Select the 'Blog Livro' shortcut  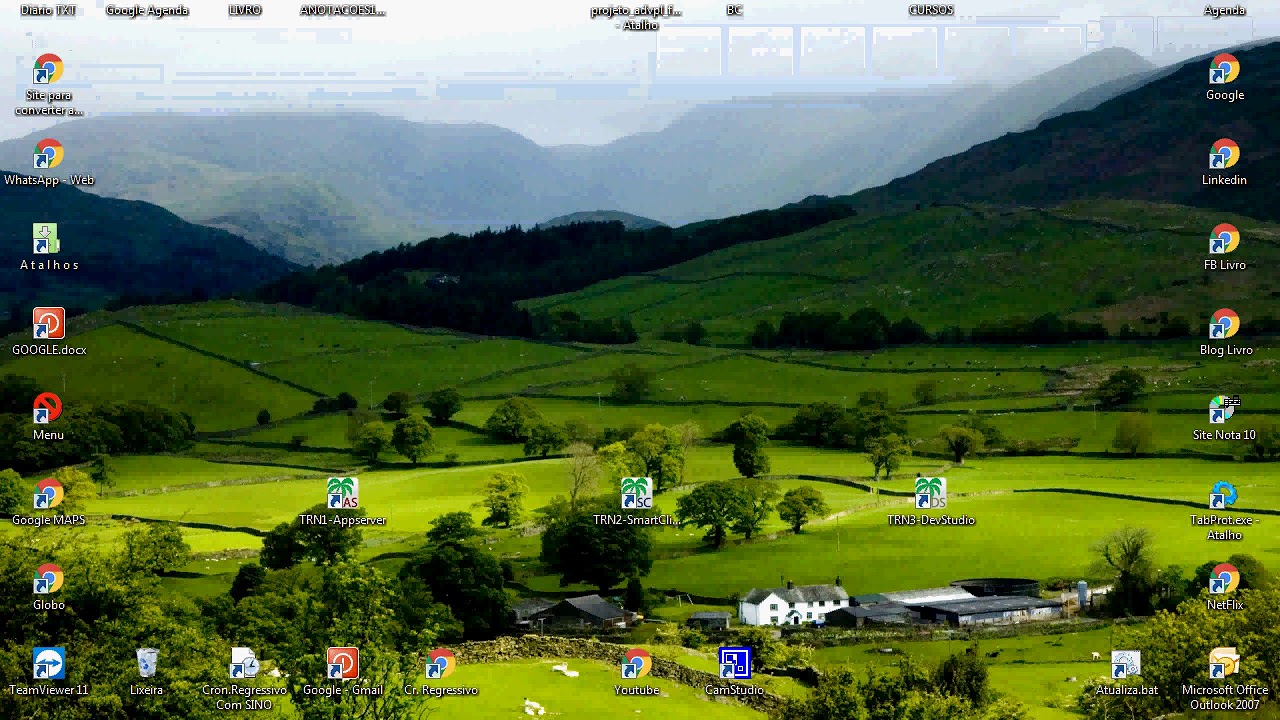[x=1224, y=326]
